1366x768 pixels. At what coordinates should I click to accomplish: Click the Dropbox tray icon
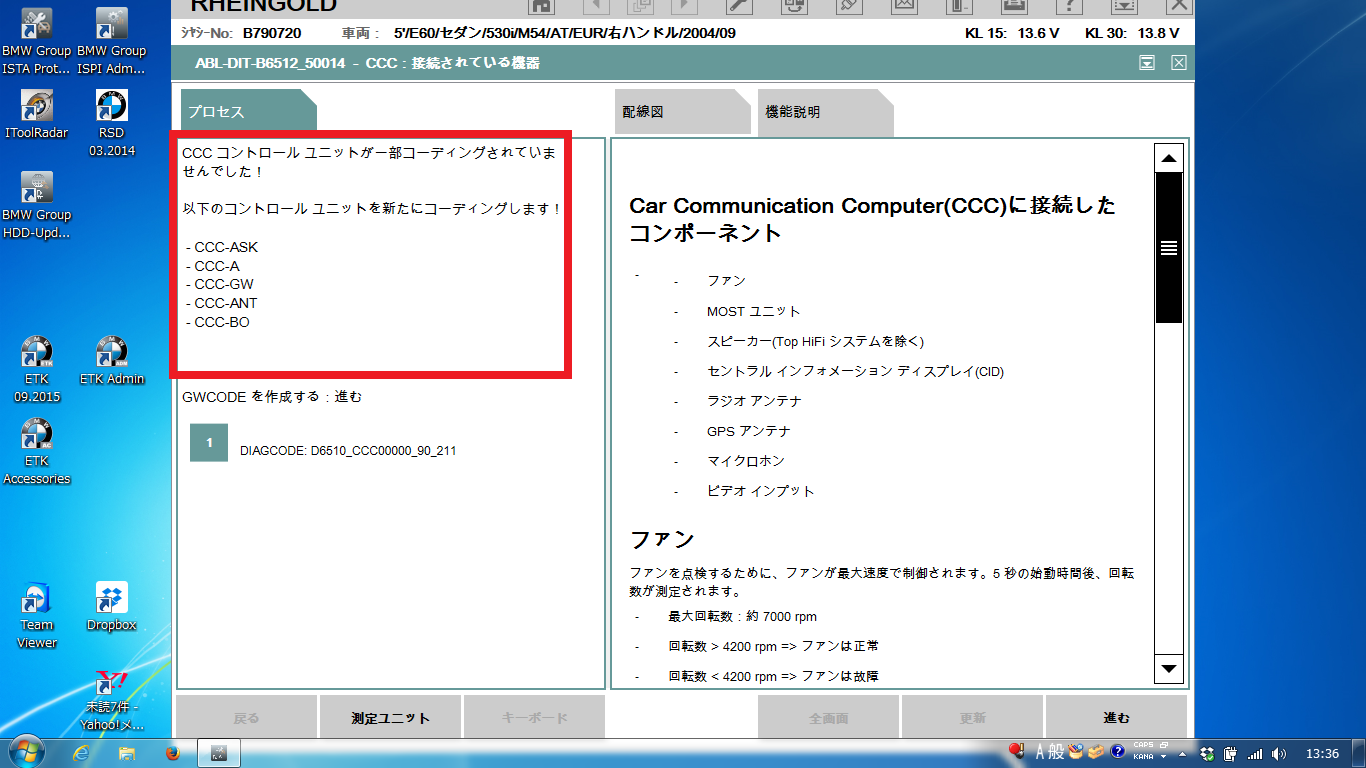(x=1207, y=753)
